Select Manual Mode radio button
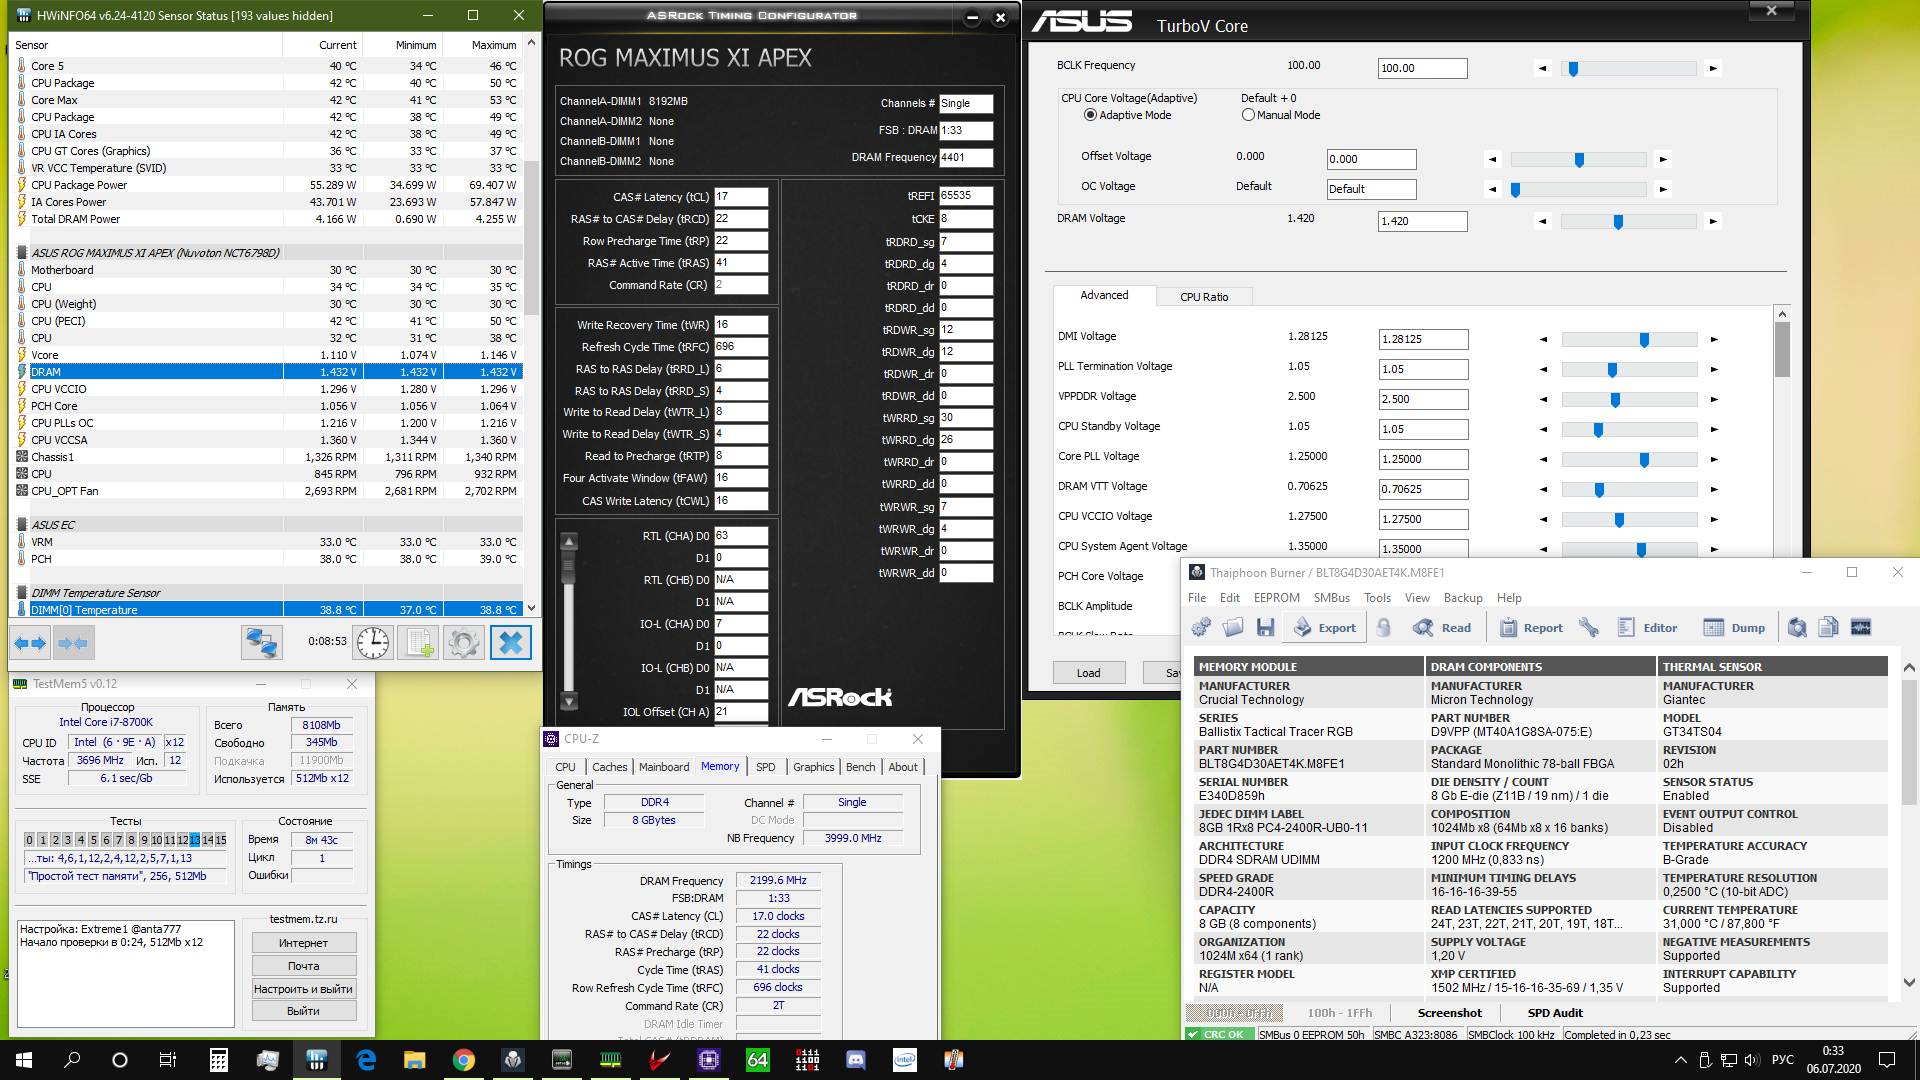The height and width of the screenshot is (1080, 1920). click(x=1248, y=115)
